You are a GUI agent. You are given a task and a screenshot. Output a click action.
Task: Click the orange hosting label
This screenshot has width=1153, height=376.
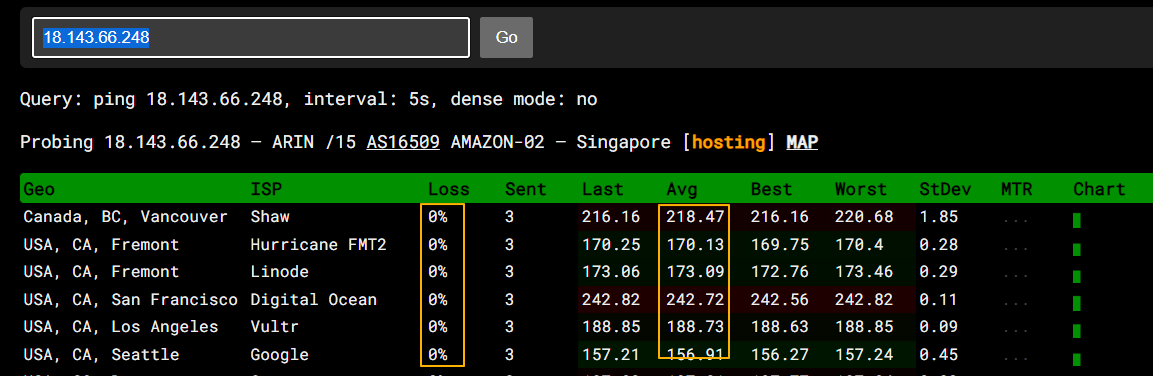click(729, 142)
